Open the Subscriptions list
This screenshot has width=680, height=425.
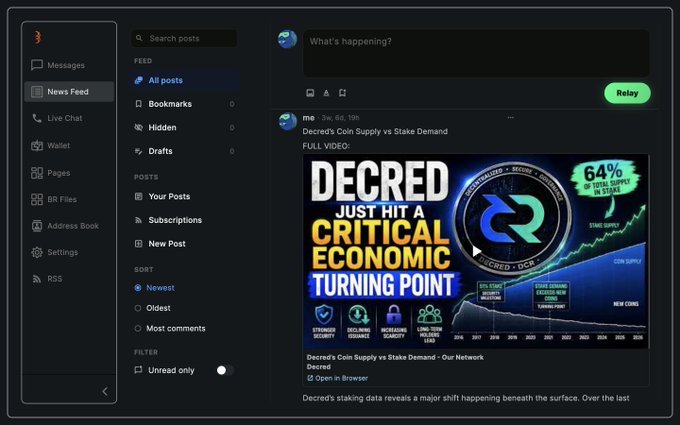[185, 220]
